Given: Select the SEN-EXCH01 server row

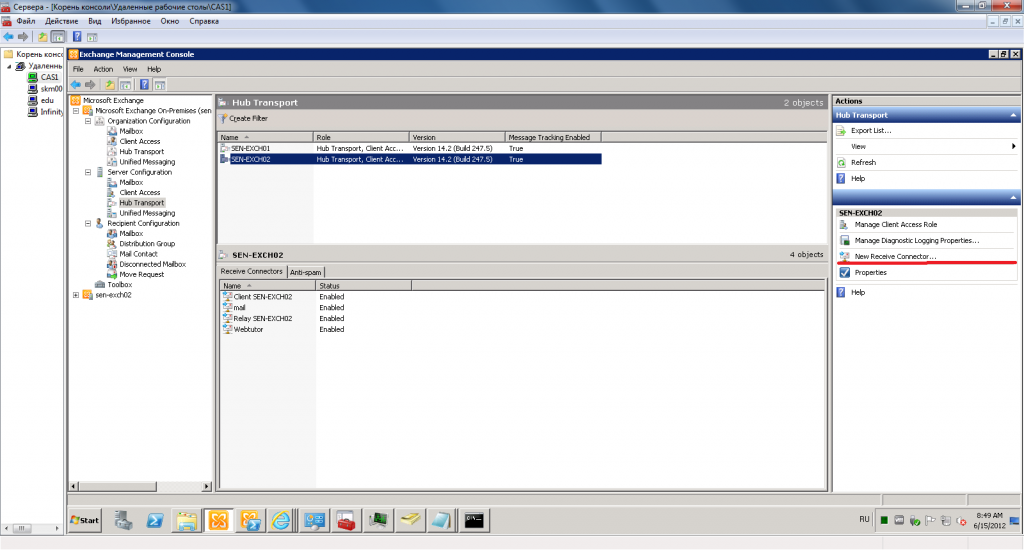Looking at the screenshot, I should tap(251, 148).
